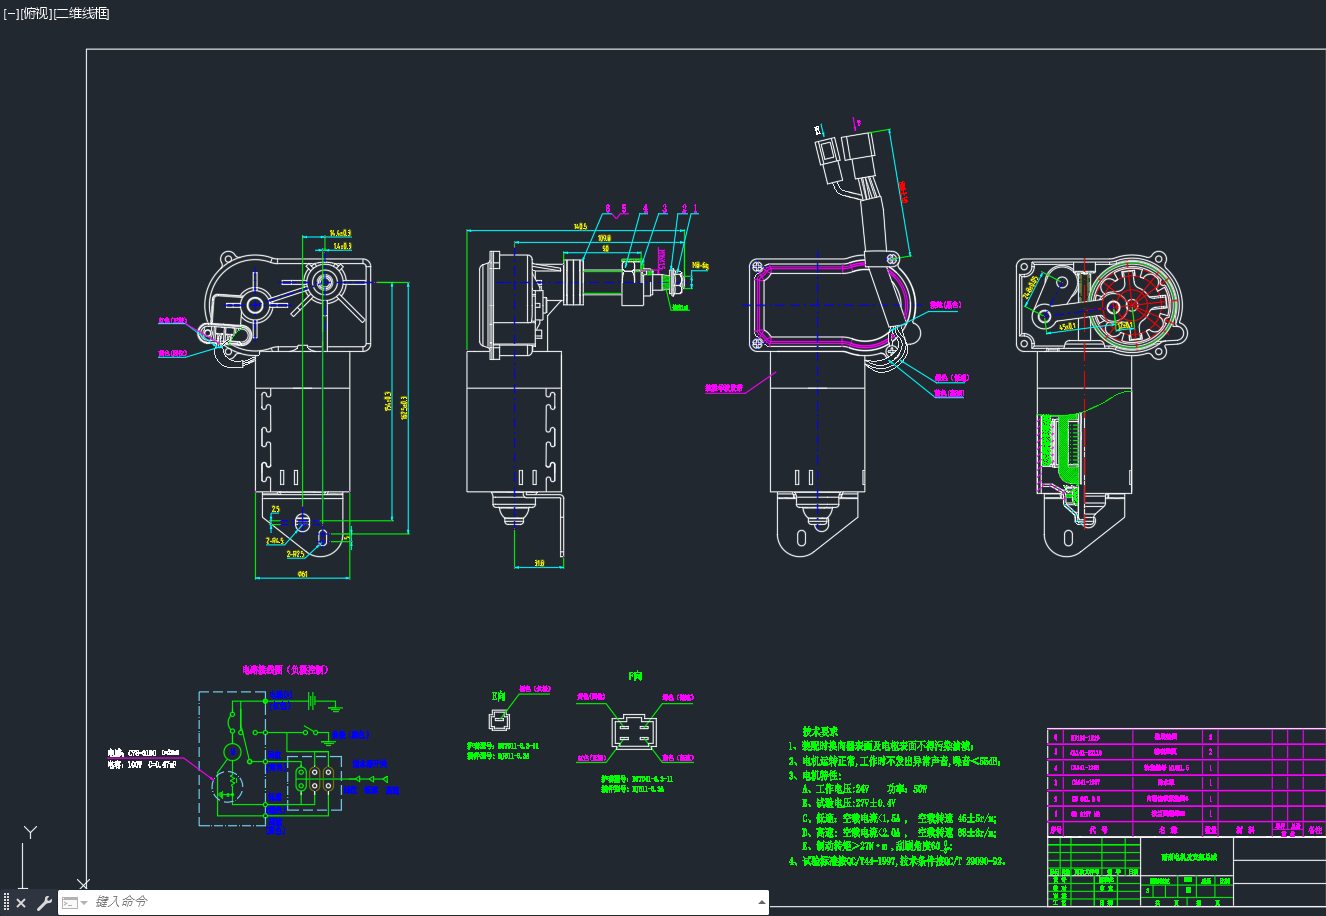Open the 俯视 view controls menu
Image resolution: width=1326 pixels, height=916 pixels.
click(35, 13)
